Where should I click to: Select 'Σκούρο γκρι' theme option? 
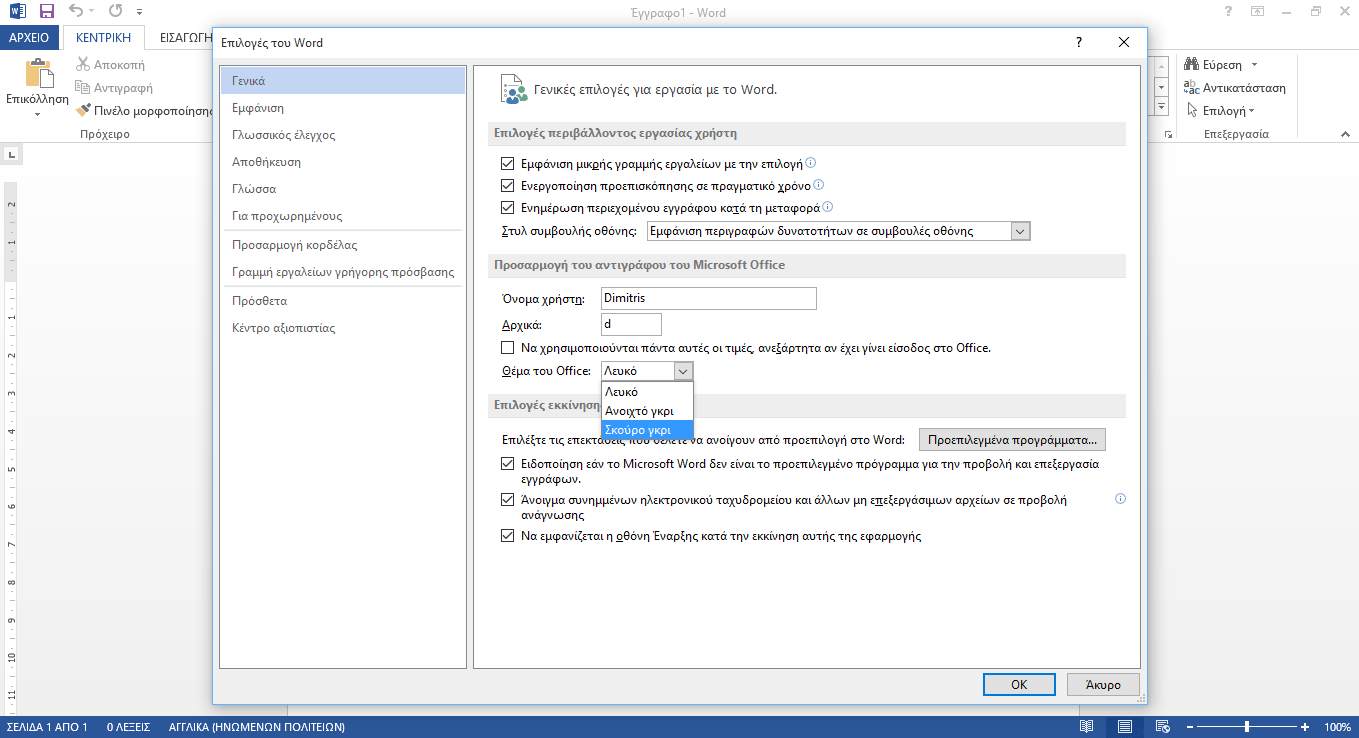coord(637,430)
